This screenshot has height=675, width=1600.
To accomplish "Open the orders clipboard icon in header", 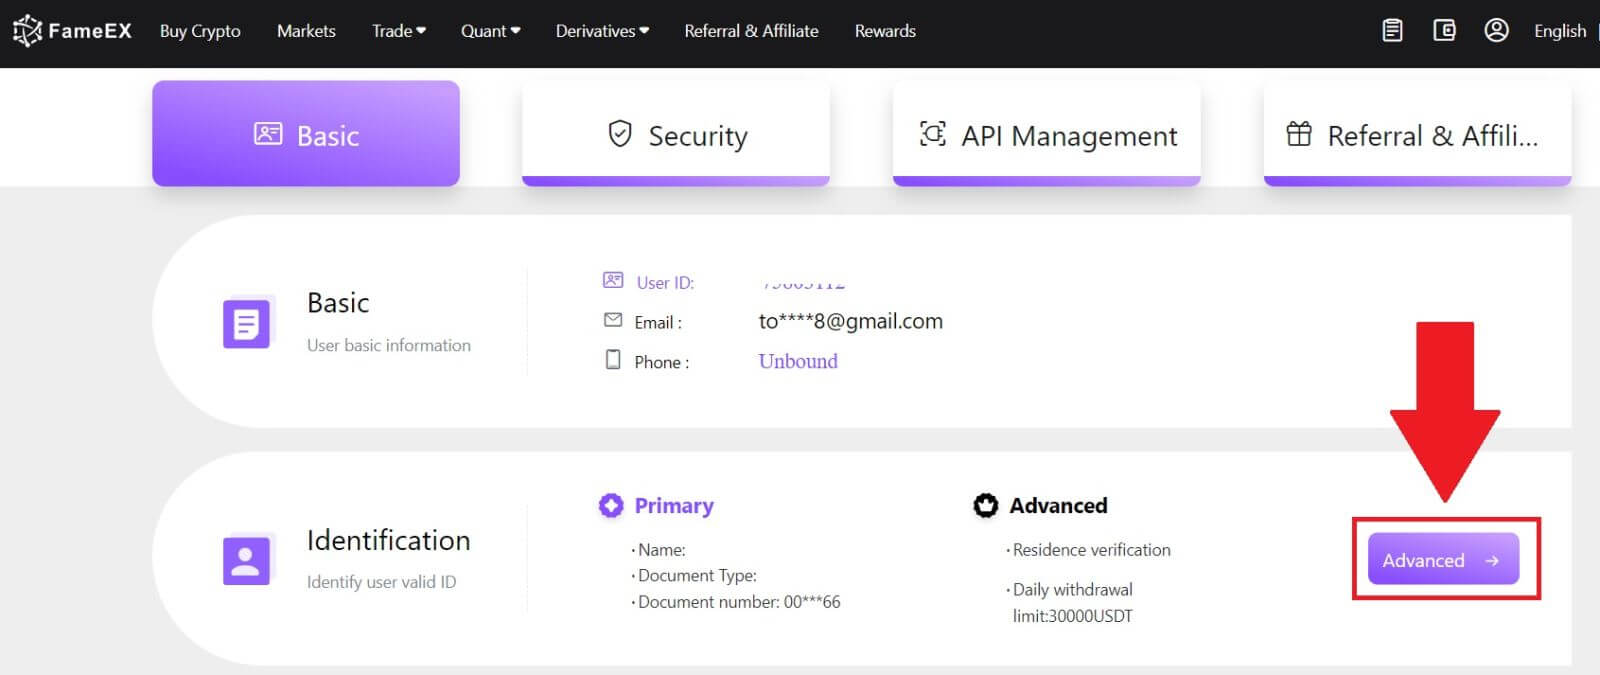I will point(1392,31).
